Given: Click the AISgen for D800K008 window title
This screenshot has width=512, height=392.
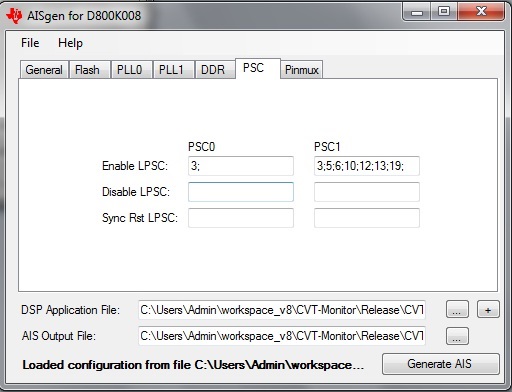Looking at the screenshot, I should click(84, 16).
